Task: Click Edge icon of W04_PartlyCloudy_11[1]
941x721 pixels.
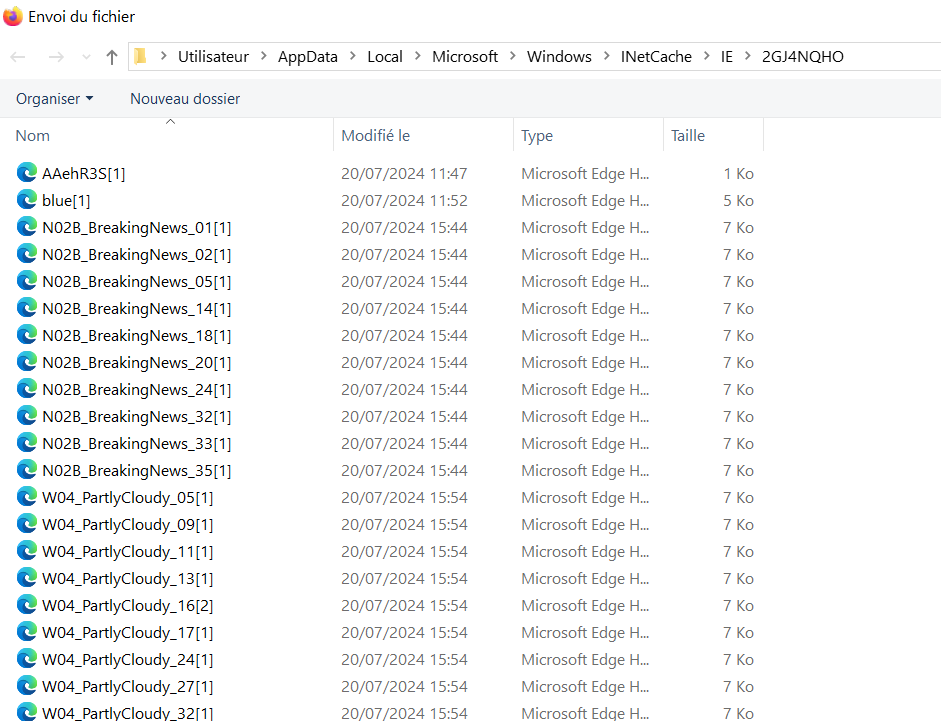Action: [27, 551]
